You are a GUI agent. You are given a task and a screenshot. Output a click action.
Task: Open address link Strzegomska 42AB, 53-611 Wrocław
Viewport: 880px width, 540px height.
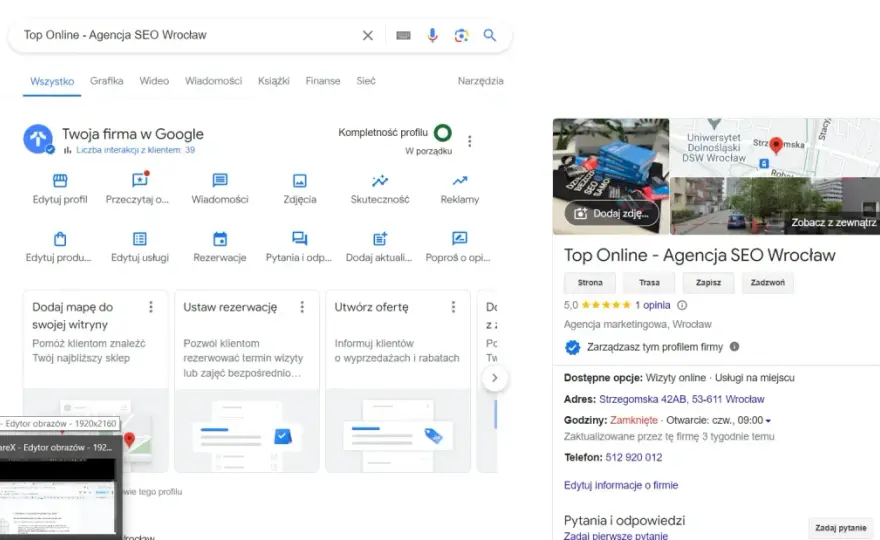[x=682, y=399]
